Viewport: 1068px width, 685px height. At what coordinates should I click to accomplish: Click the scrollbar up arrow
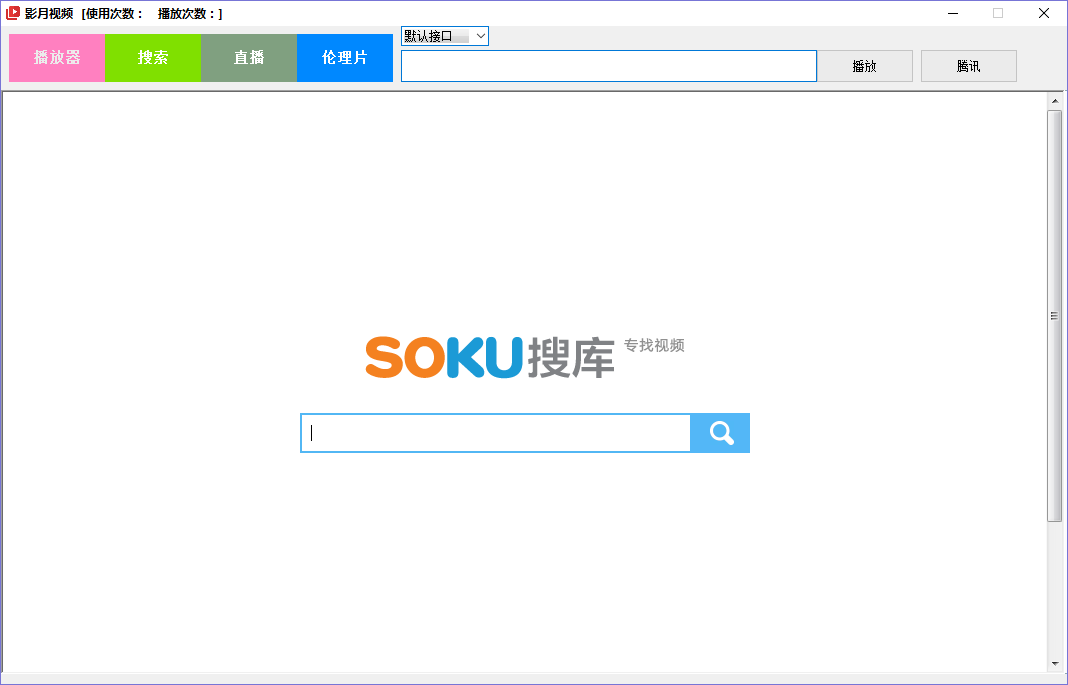(x=1055, y=101)
